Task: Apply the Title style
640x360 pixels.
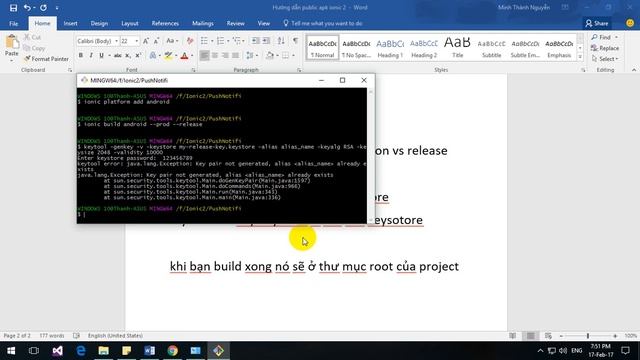Action: (458, 48)
